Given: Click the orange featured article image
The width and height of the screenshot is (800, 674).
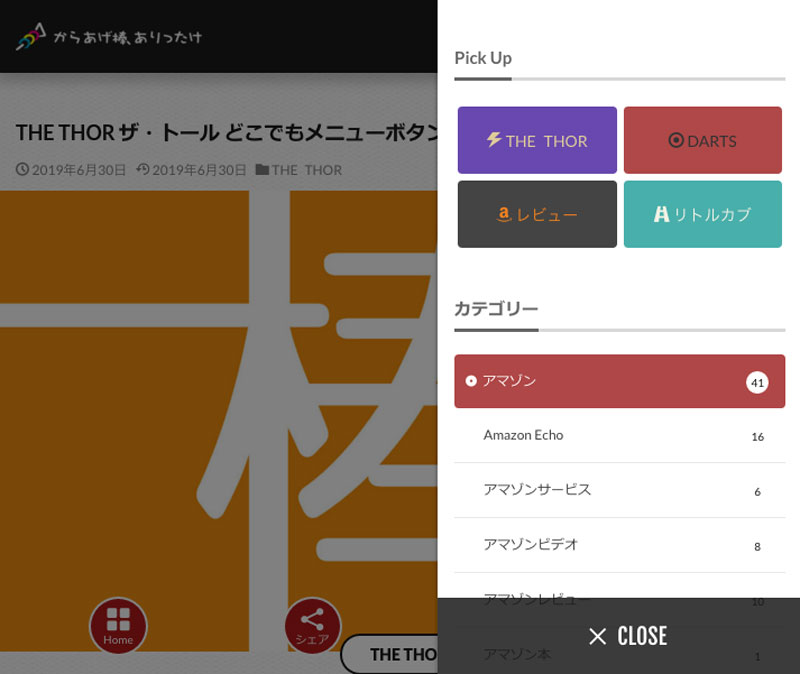Looking at the screenshot, I should tap(218, 421).
